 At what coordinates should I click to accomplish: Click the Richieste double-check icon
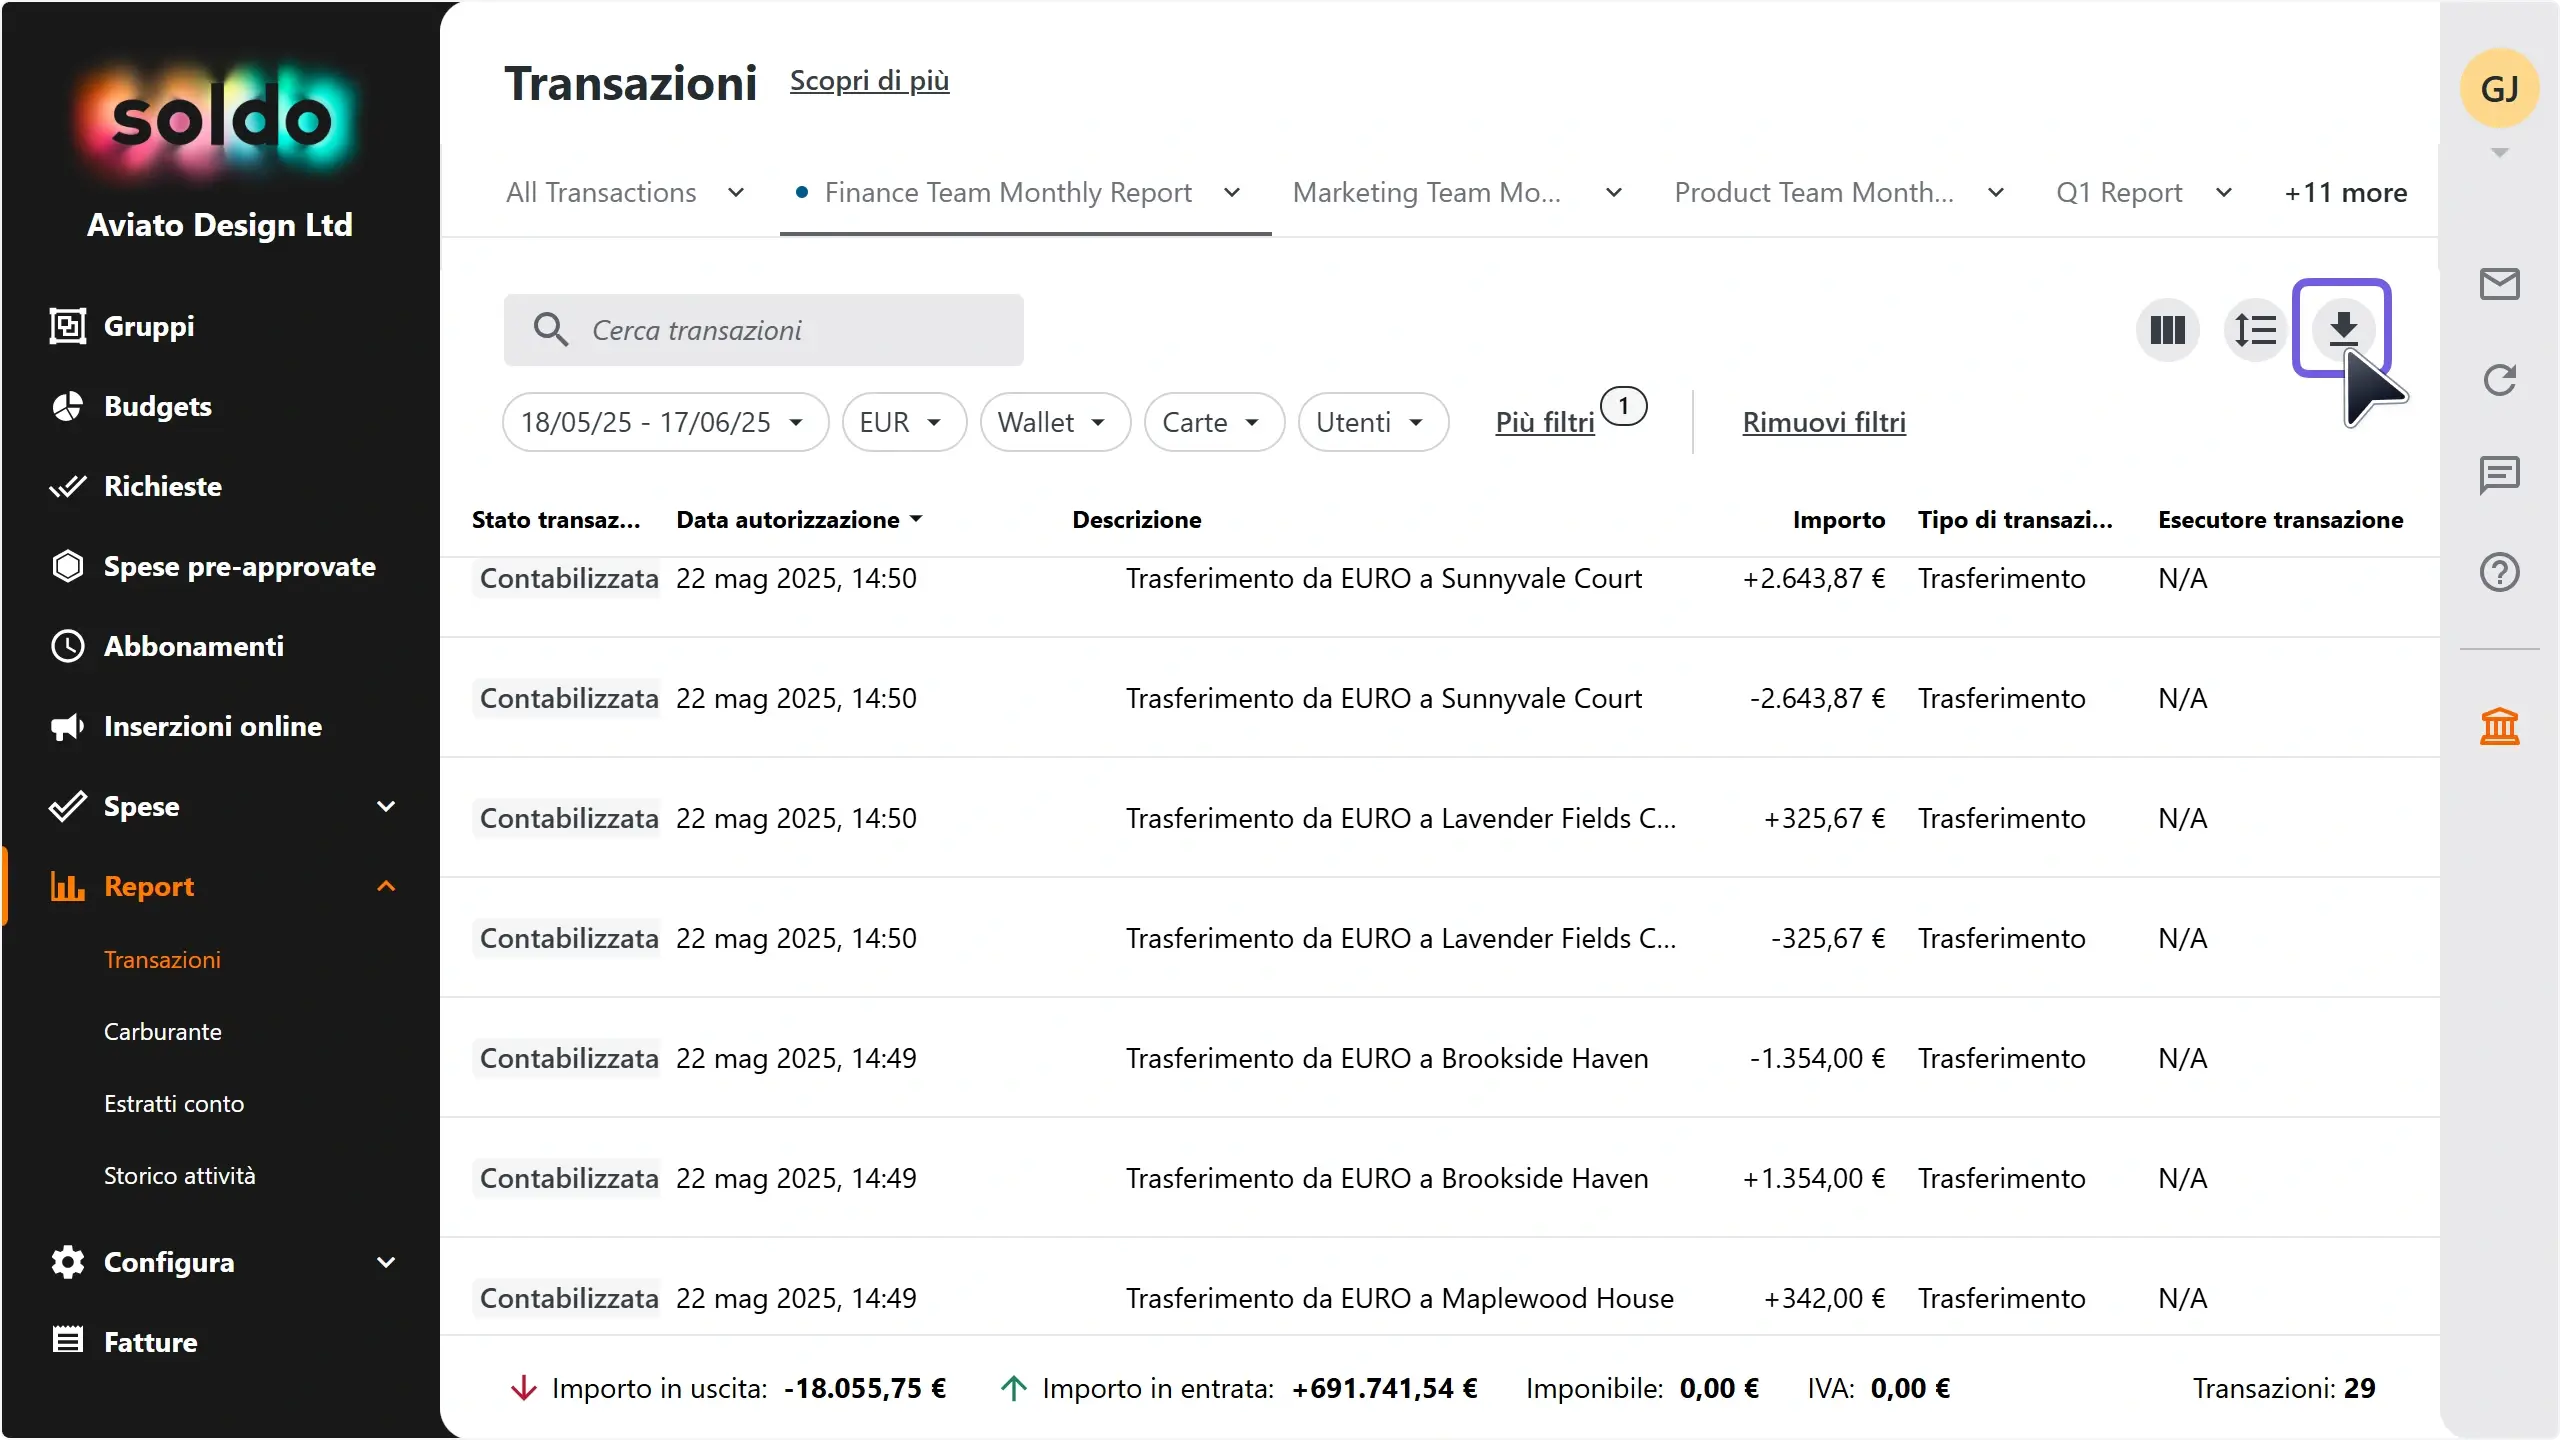pos(68,486)
